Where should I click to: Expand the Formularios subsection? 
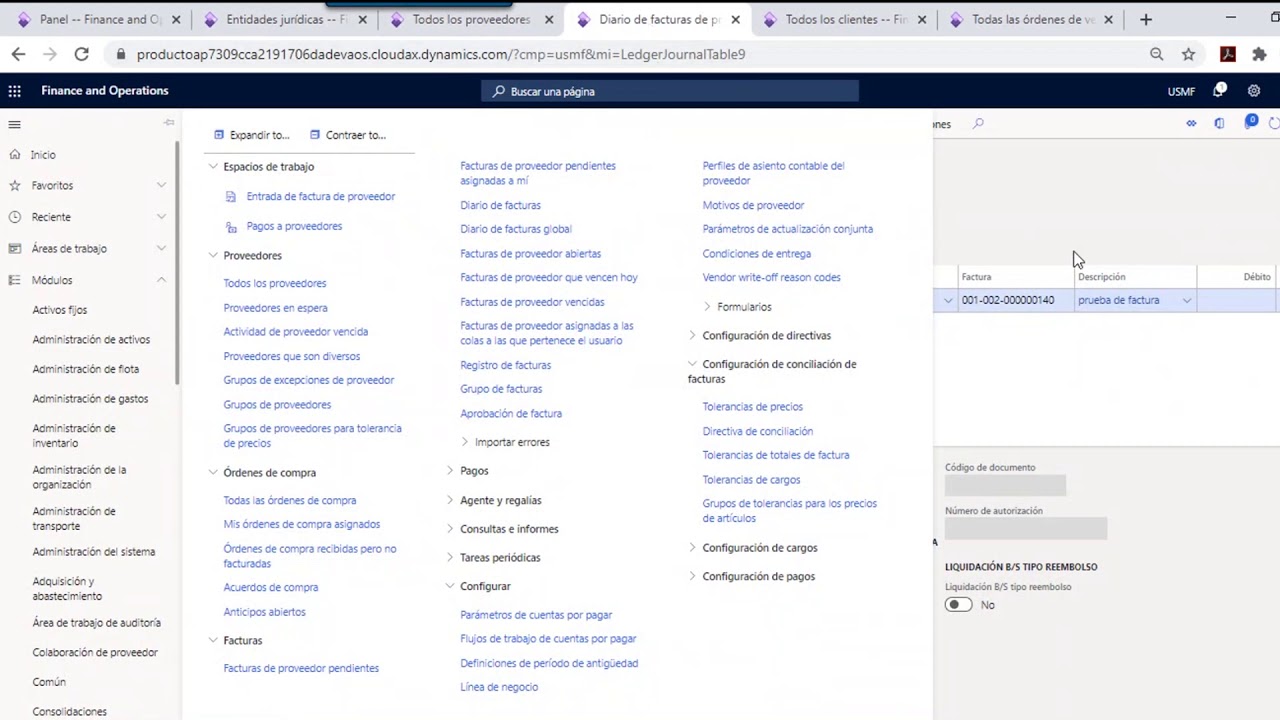click(707, 307)
